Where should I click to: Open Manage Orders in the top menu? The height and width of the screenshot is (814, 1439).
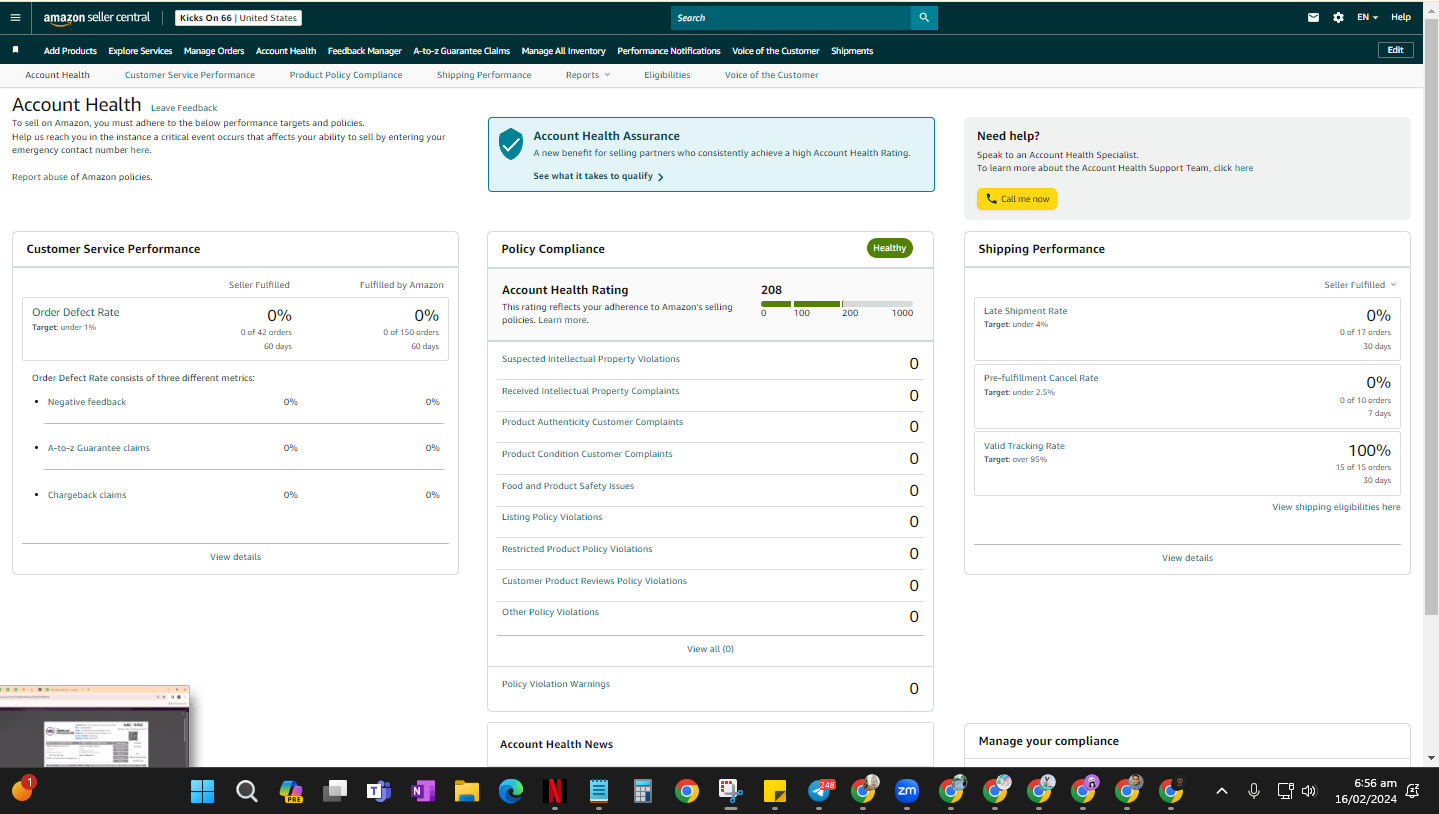tap(214, 51)
